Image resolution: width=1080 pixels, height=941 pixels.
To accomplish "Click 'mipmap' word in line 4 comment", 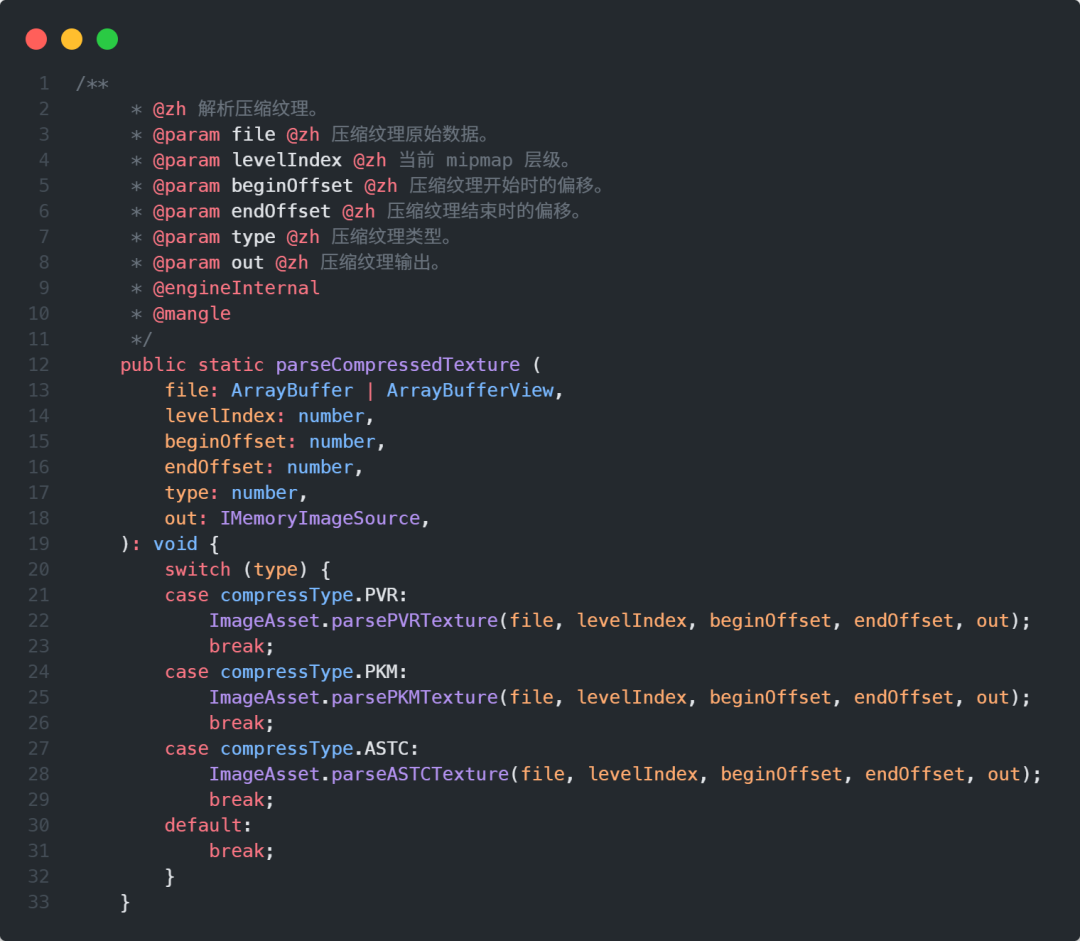I will pos(479,160).
